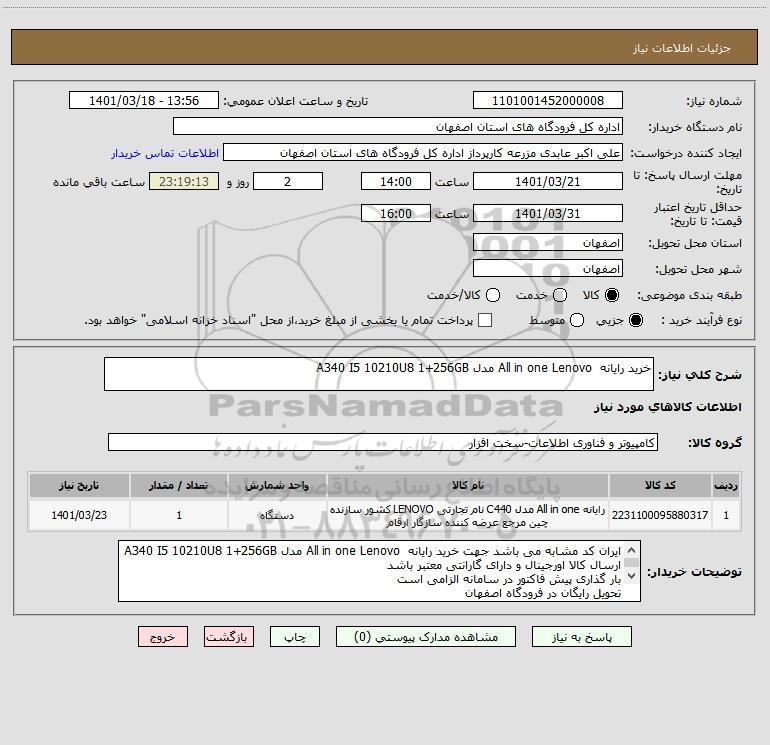Select the خدمت radio button
Image resolution: width=770 pixels, height=745 pixels.
pos(560,295)
